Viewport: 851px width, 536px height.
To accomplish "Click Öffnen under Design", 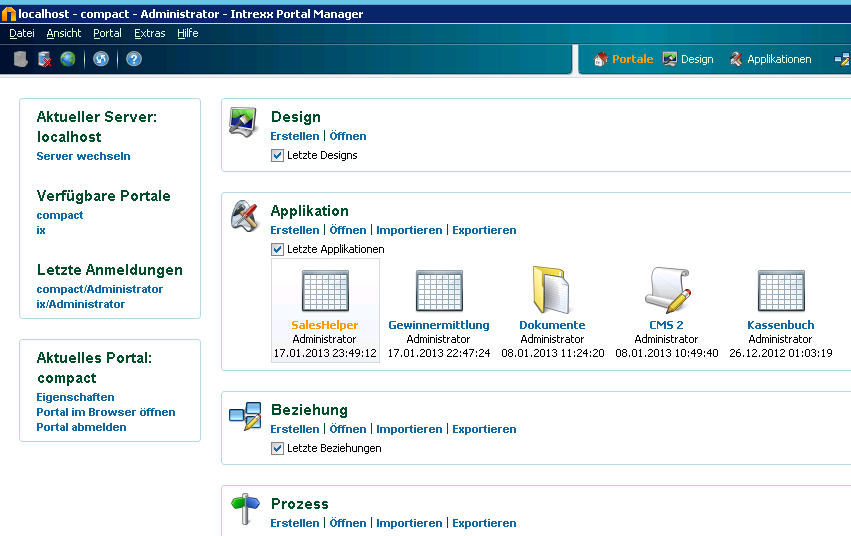I will pos(348,136).
